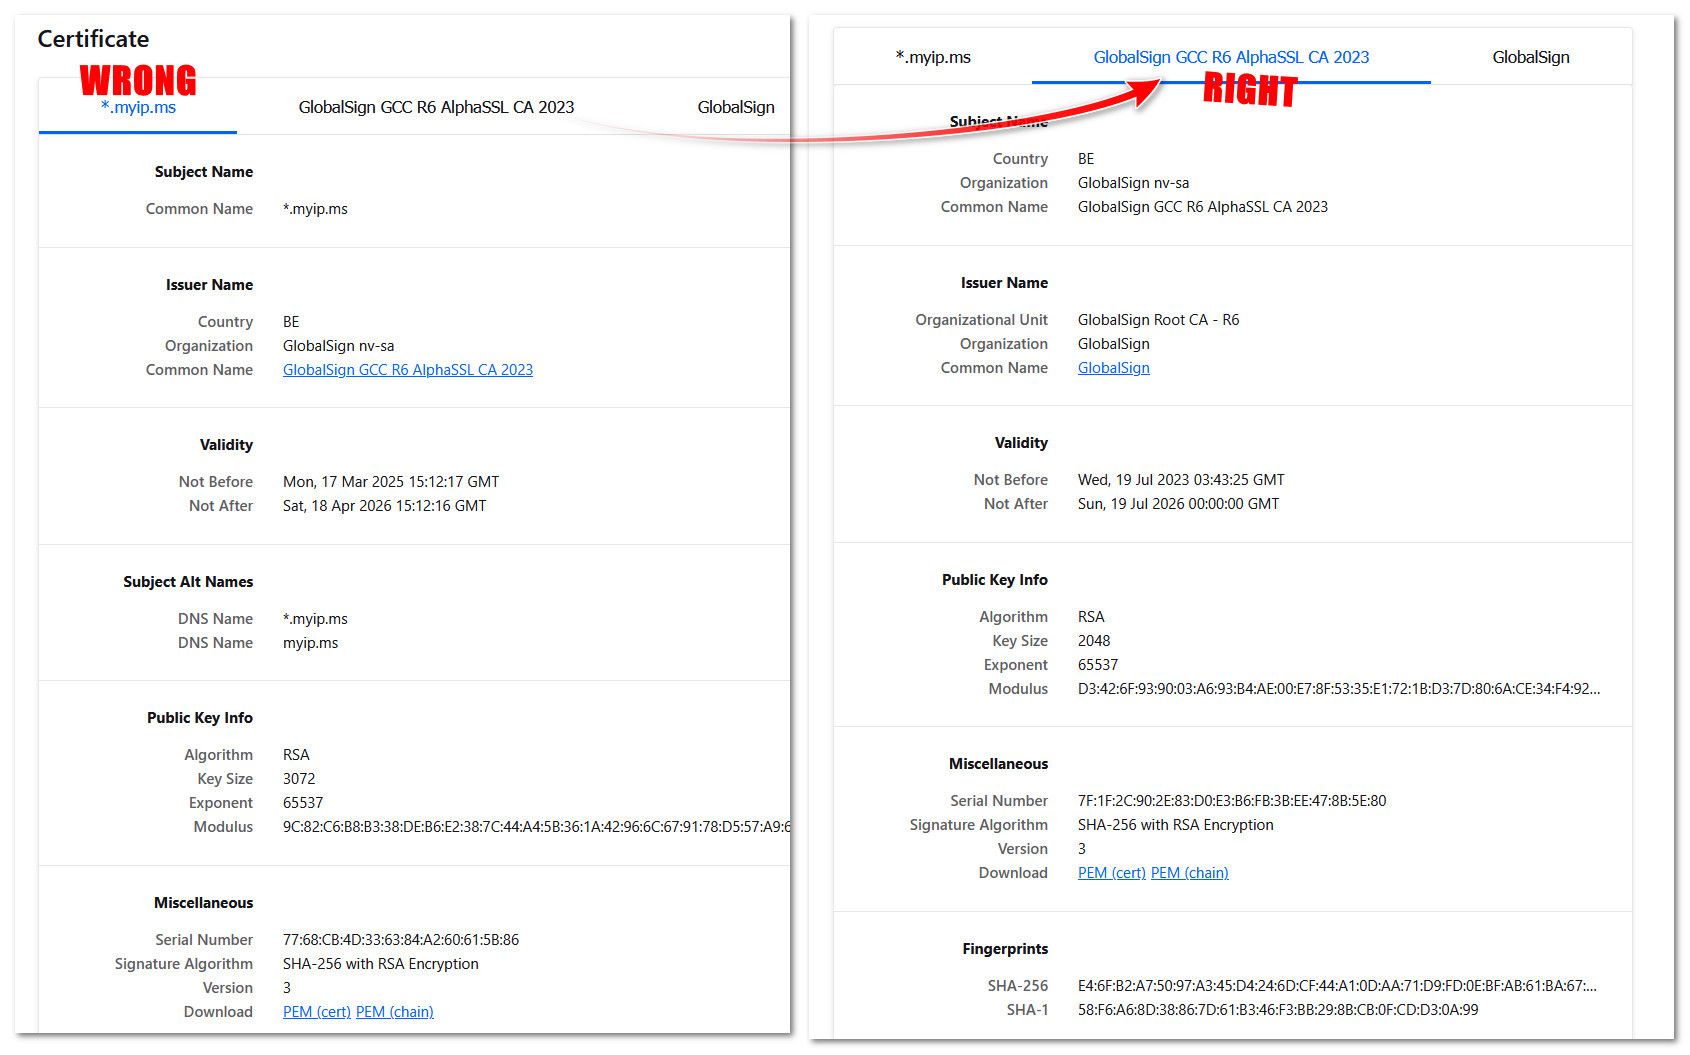
Task: Open the GlobalSign tab in the Fingerprints panel
Action: coord(1531,57)
